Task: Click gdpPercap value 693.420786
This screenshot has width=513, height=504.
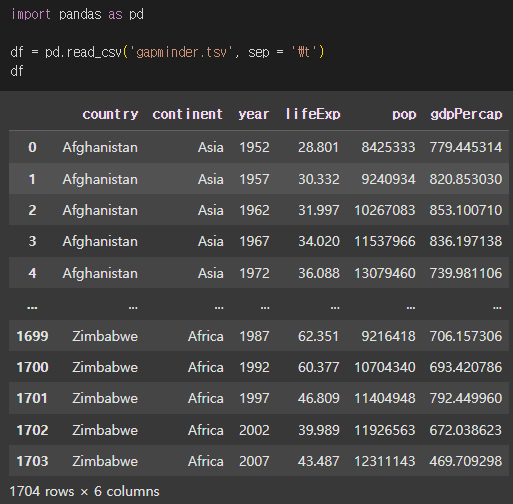Action: click(x=466, y=367)
